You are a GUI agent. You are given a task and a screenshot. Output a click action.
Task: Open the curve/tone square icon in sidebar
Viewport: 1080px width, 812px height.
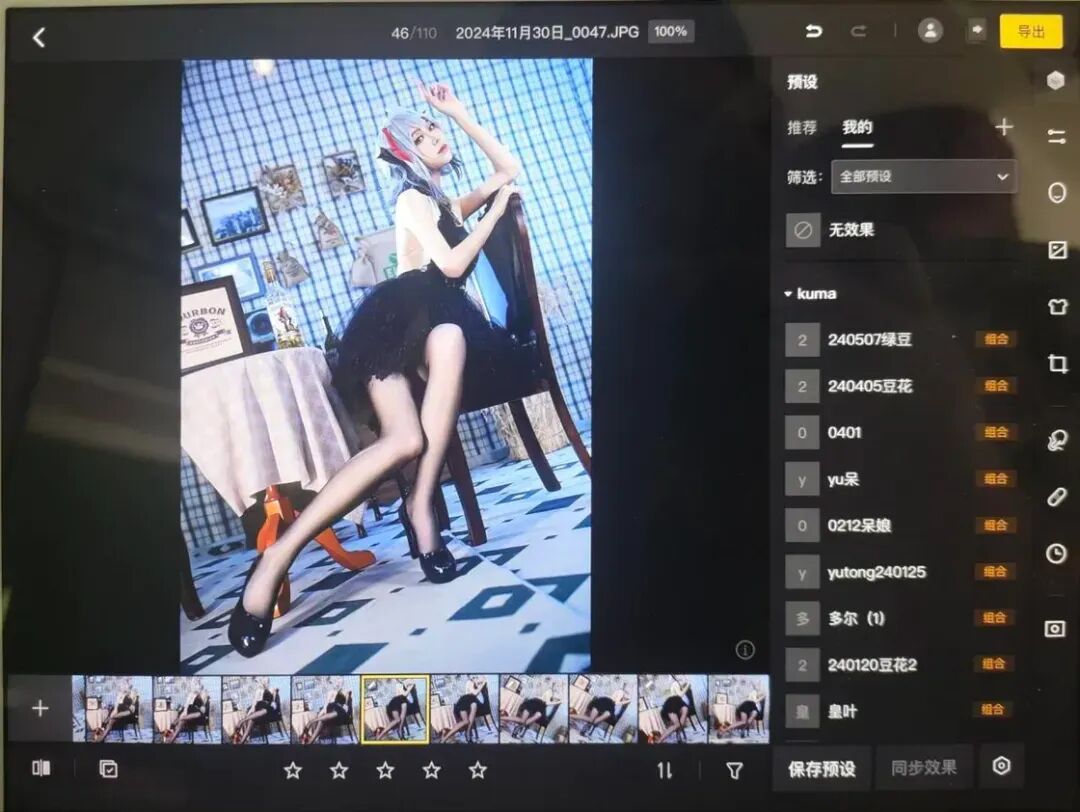click(1057, 249)
